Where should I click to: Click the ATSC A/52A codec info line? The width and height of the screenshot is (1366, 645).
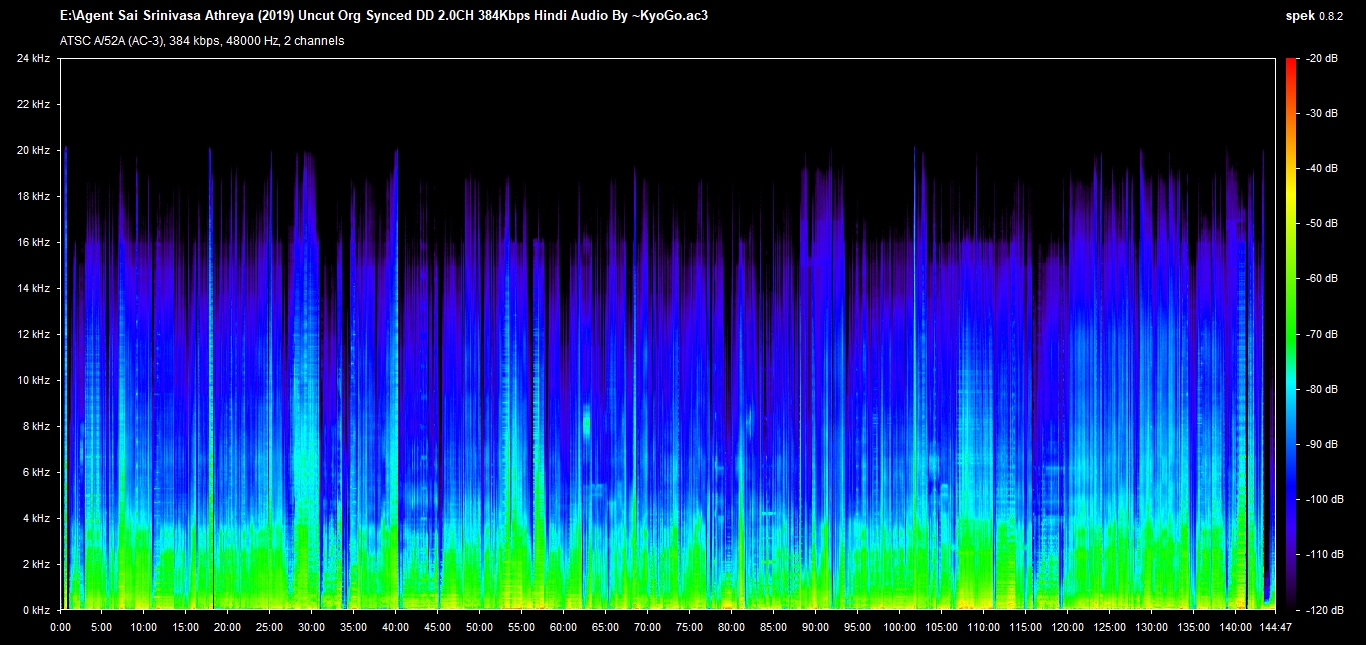(202, 41)
